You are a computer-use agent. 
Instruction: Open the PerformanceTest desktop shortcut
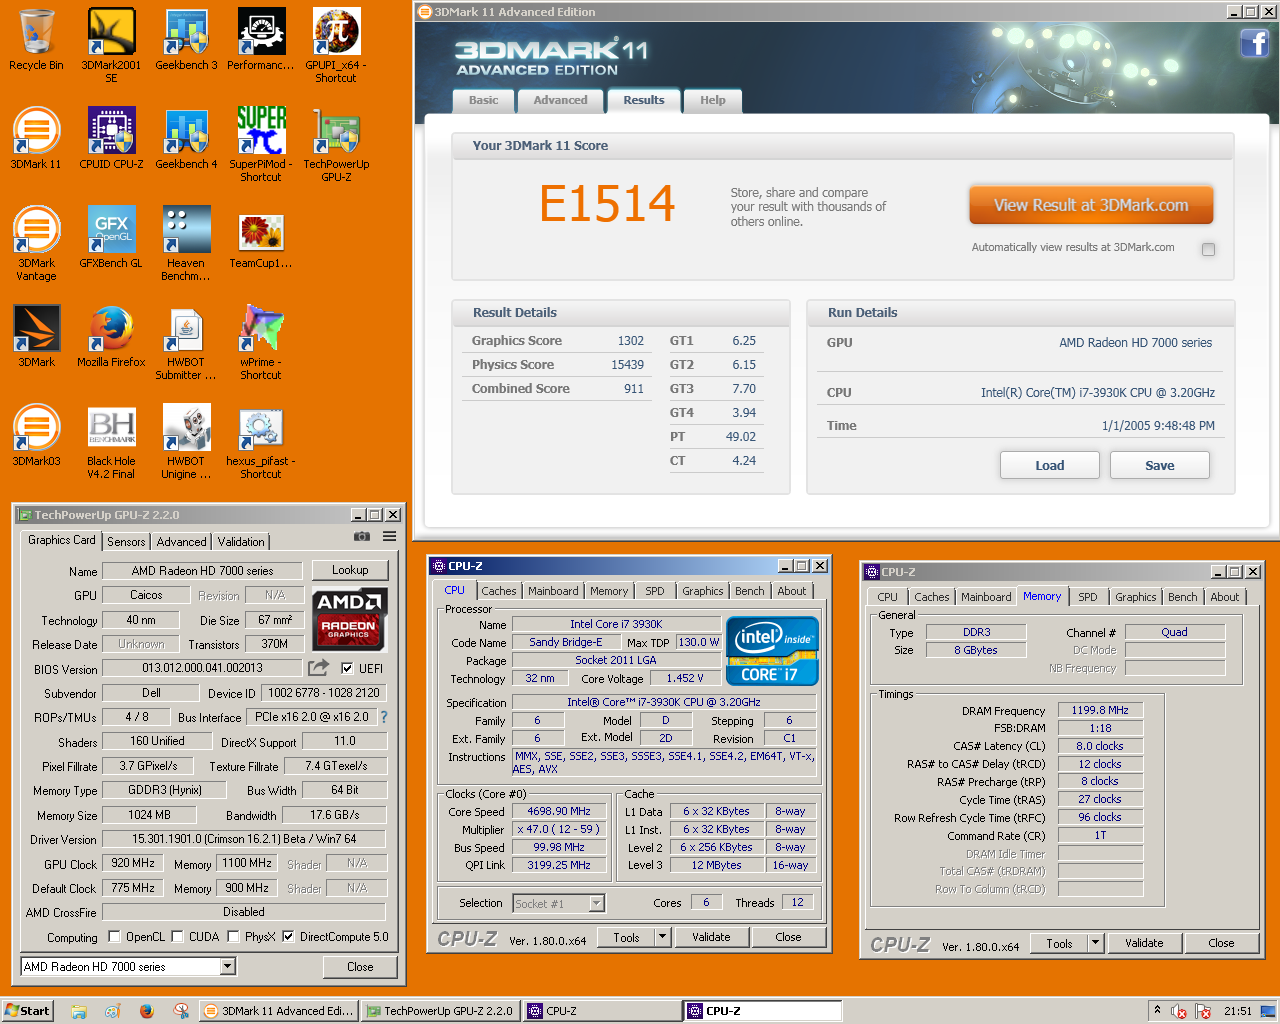tap(261, 40)
